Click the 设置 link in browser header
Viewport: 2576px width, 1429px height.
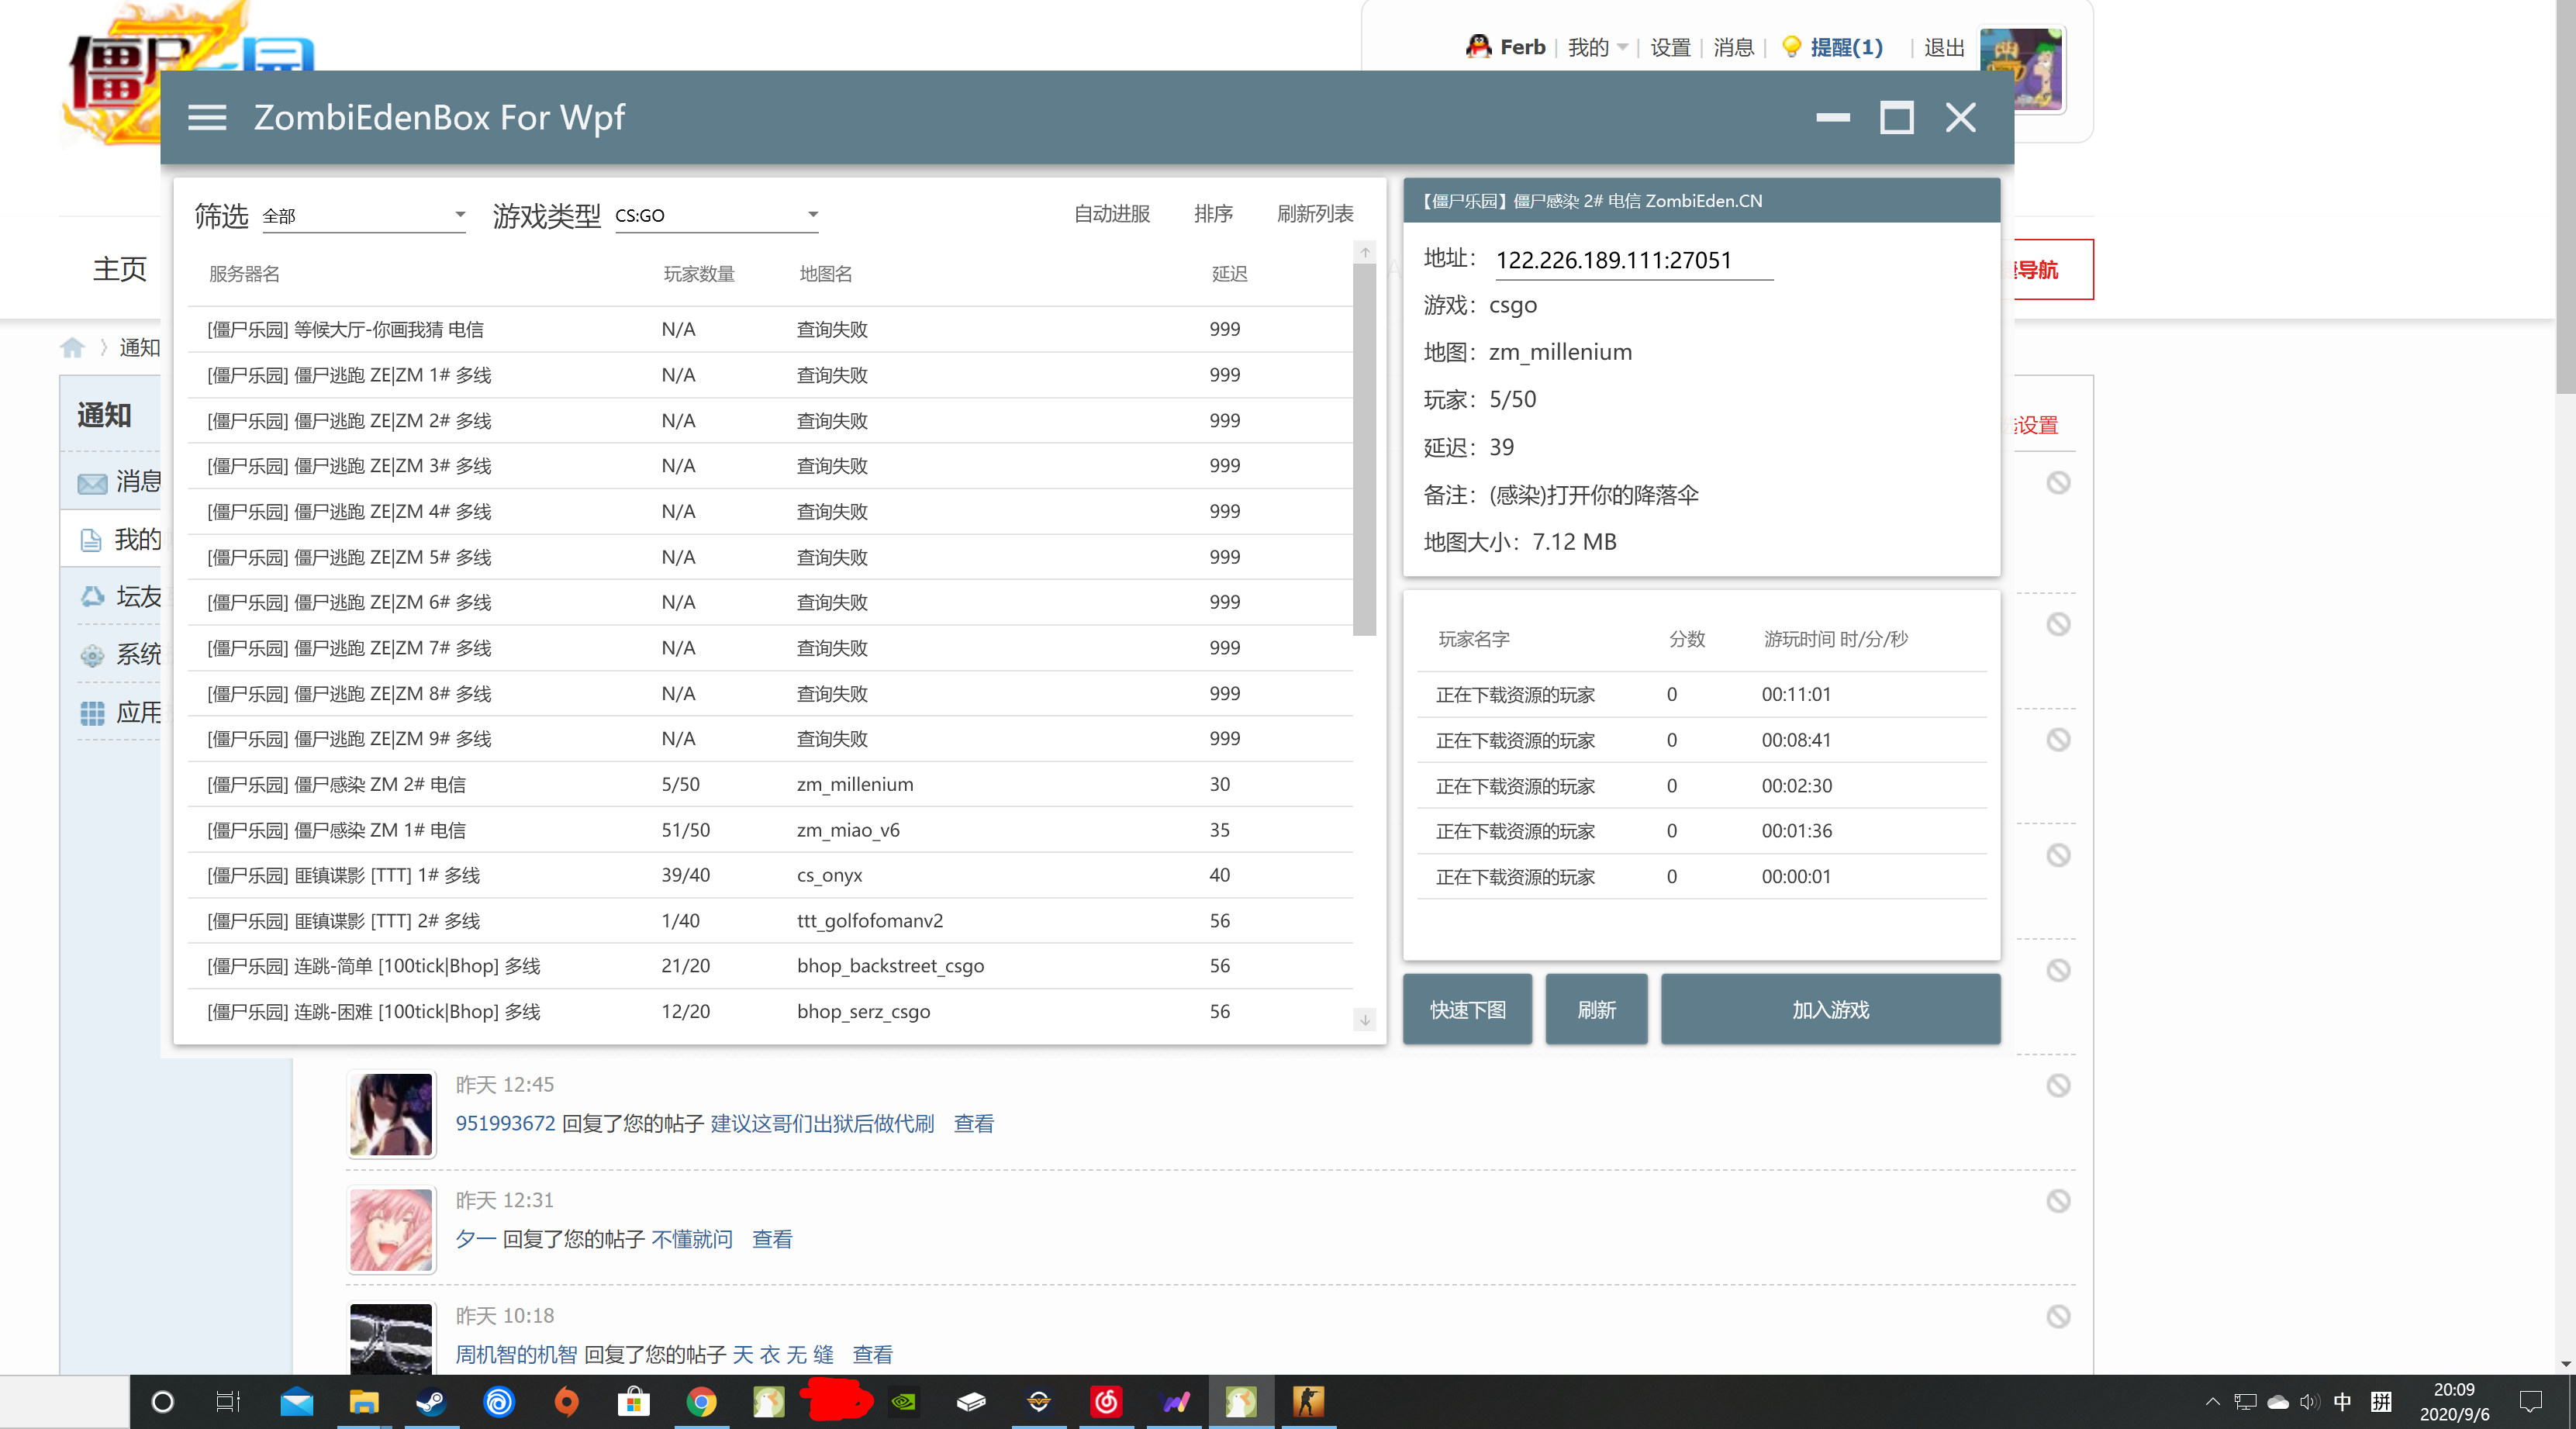pyautogui.click(x=1670, y=47)
